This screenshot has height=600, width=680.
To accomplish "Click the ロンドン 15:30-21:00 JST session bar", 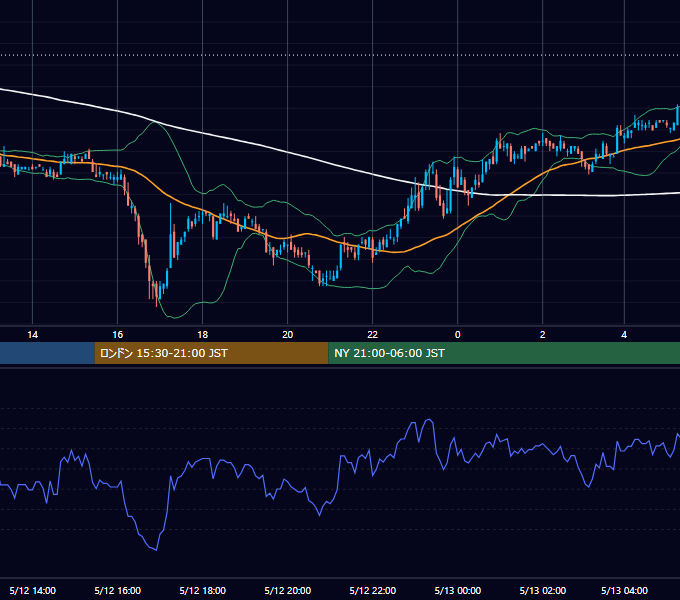I will (211, 353).
